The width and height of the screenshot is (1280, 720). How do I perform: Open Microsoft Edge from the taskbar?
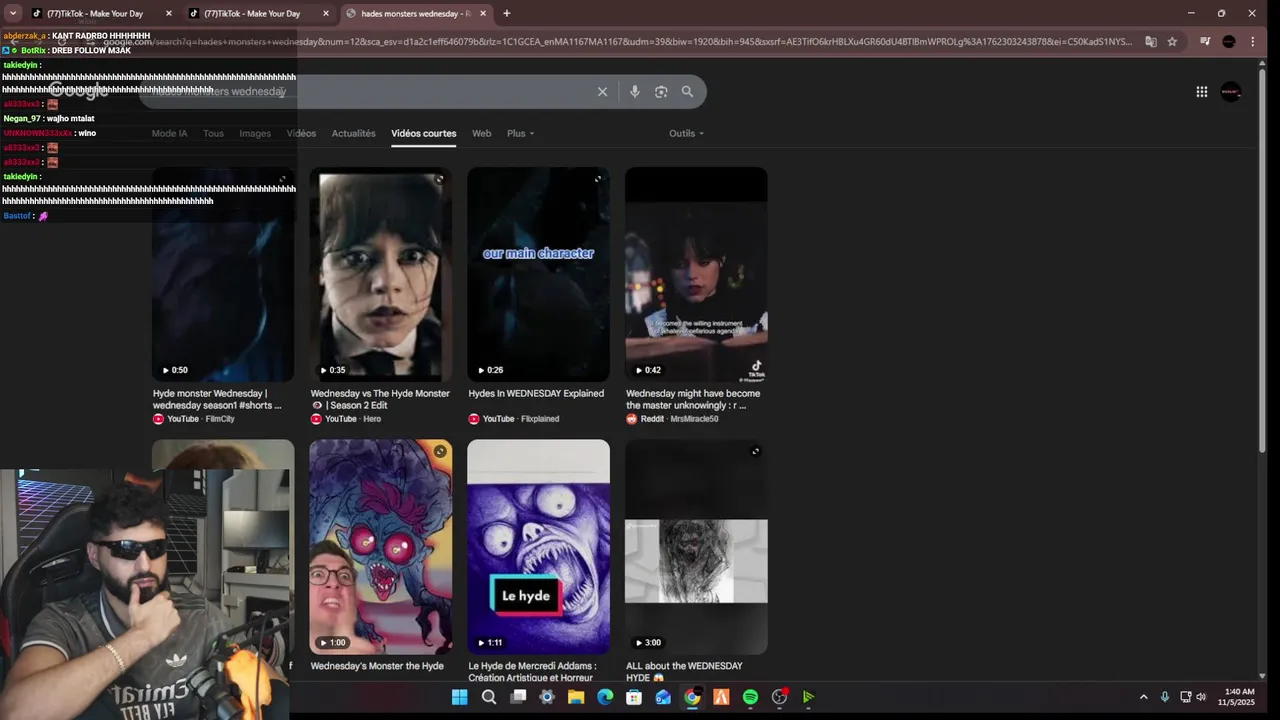[x=605, y=697]
